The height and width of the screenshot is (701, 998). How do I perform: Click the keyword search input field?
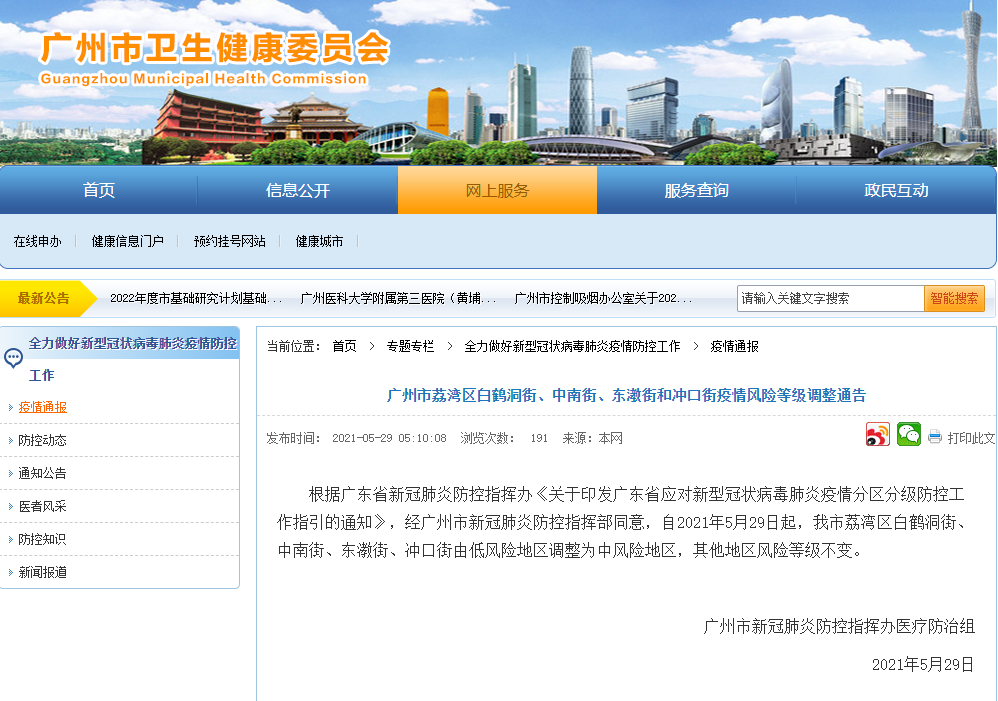pos(830,298)
